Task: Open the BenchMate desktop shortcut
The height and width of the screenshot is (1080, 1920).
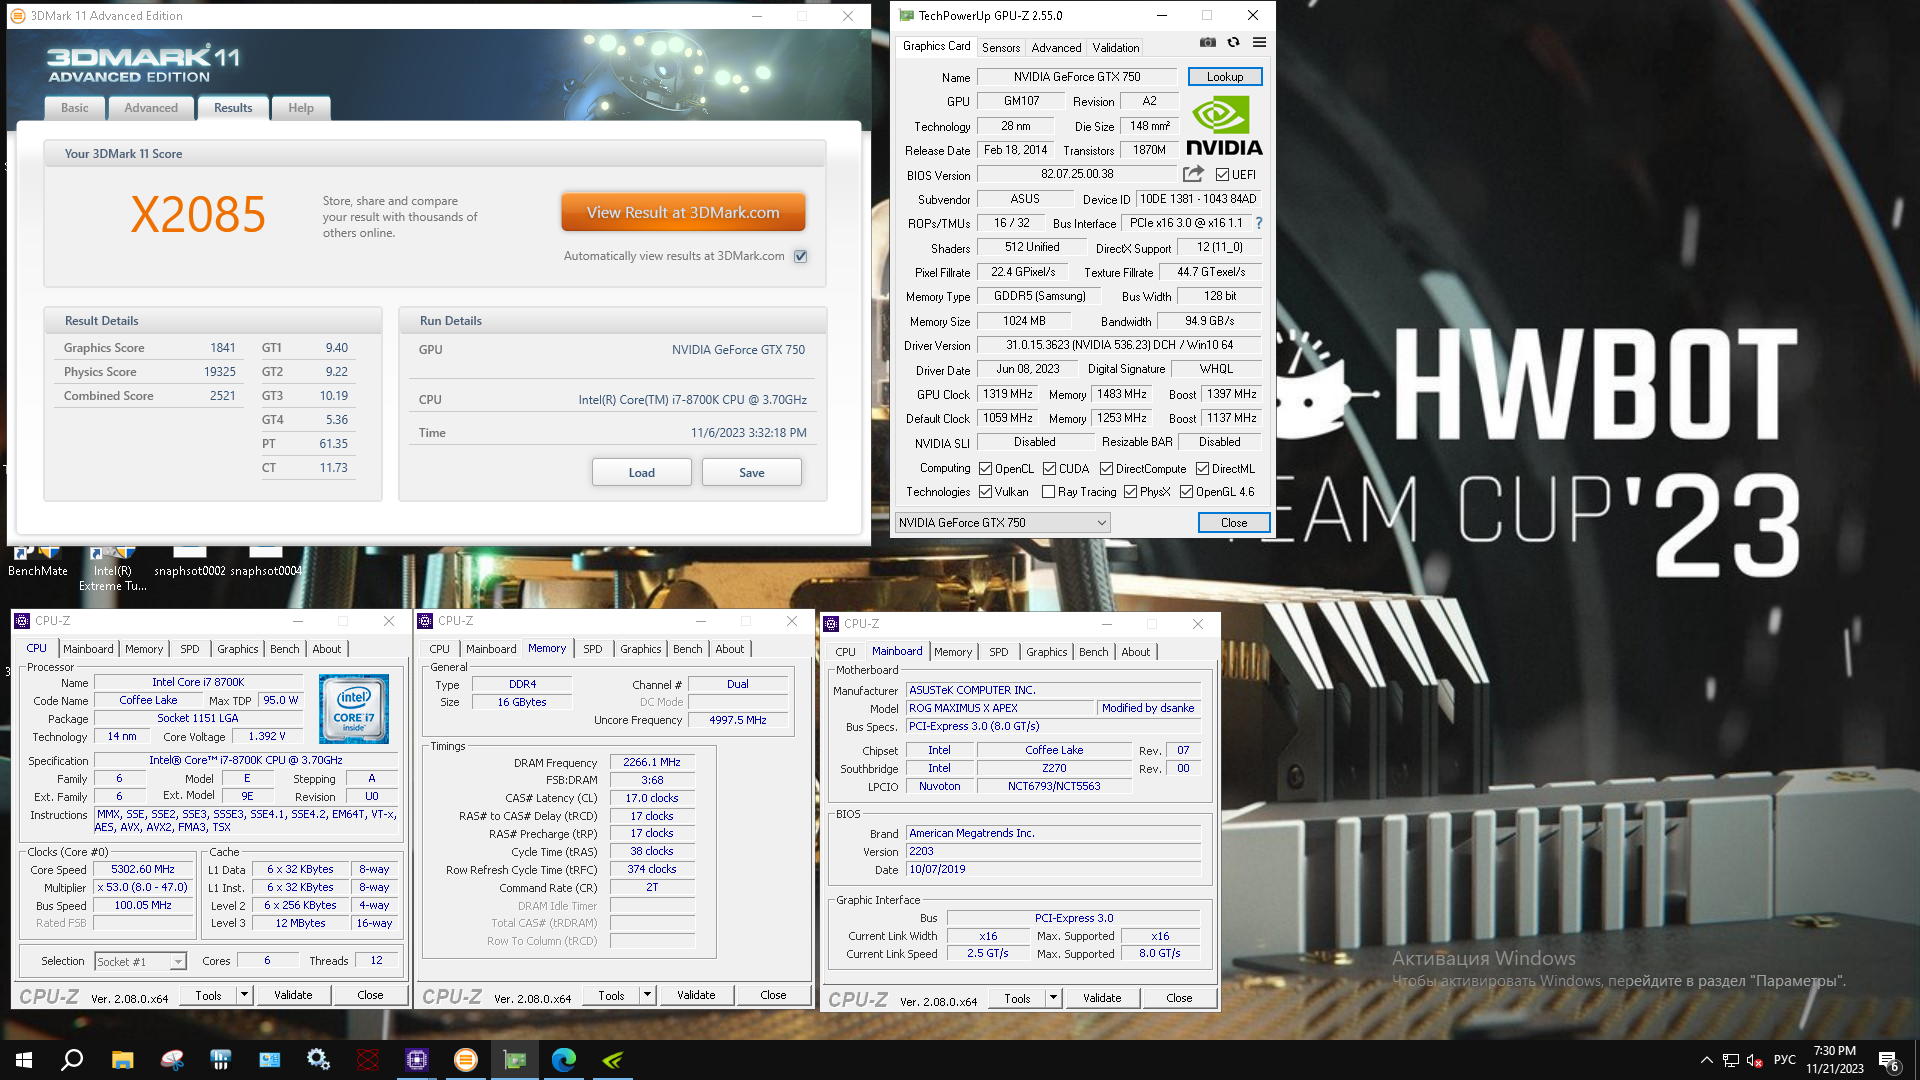Action: click(x=37, y=561)
